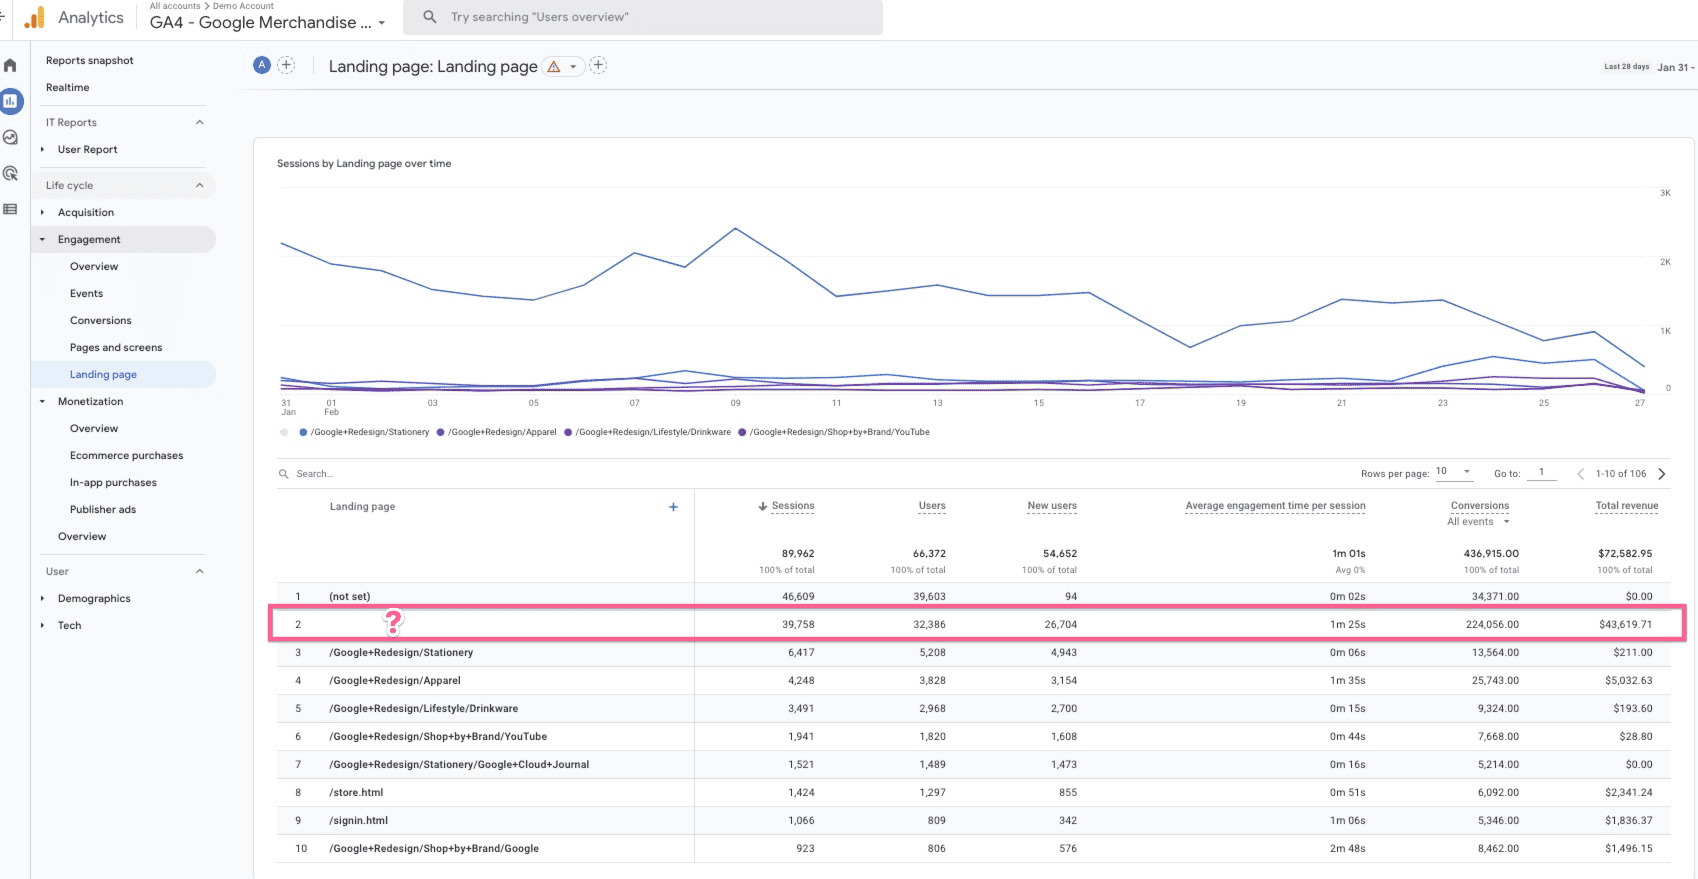Expand the Acquisition menu

42,212
